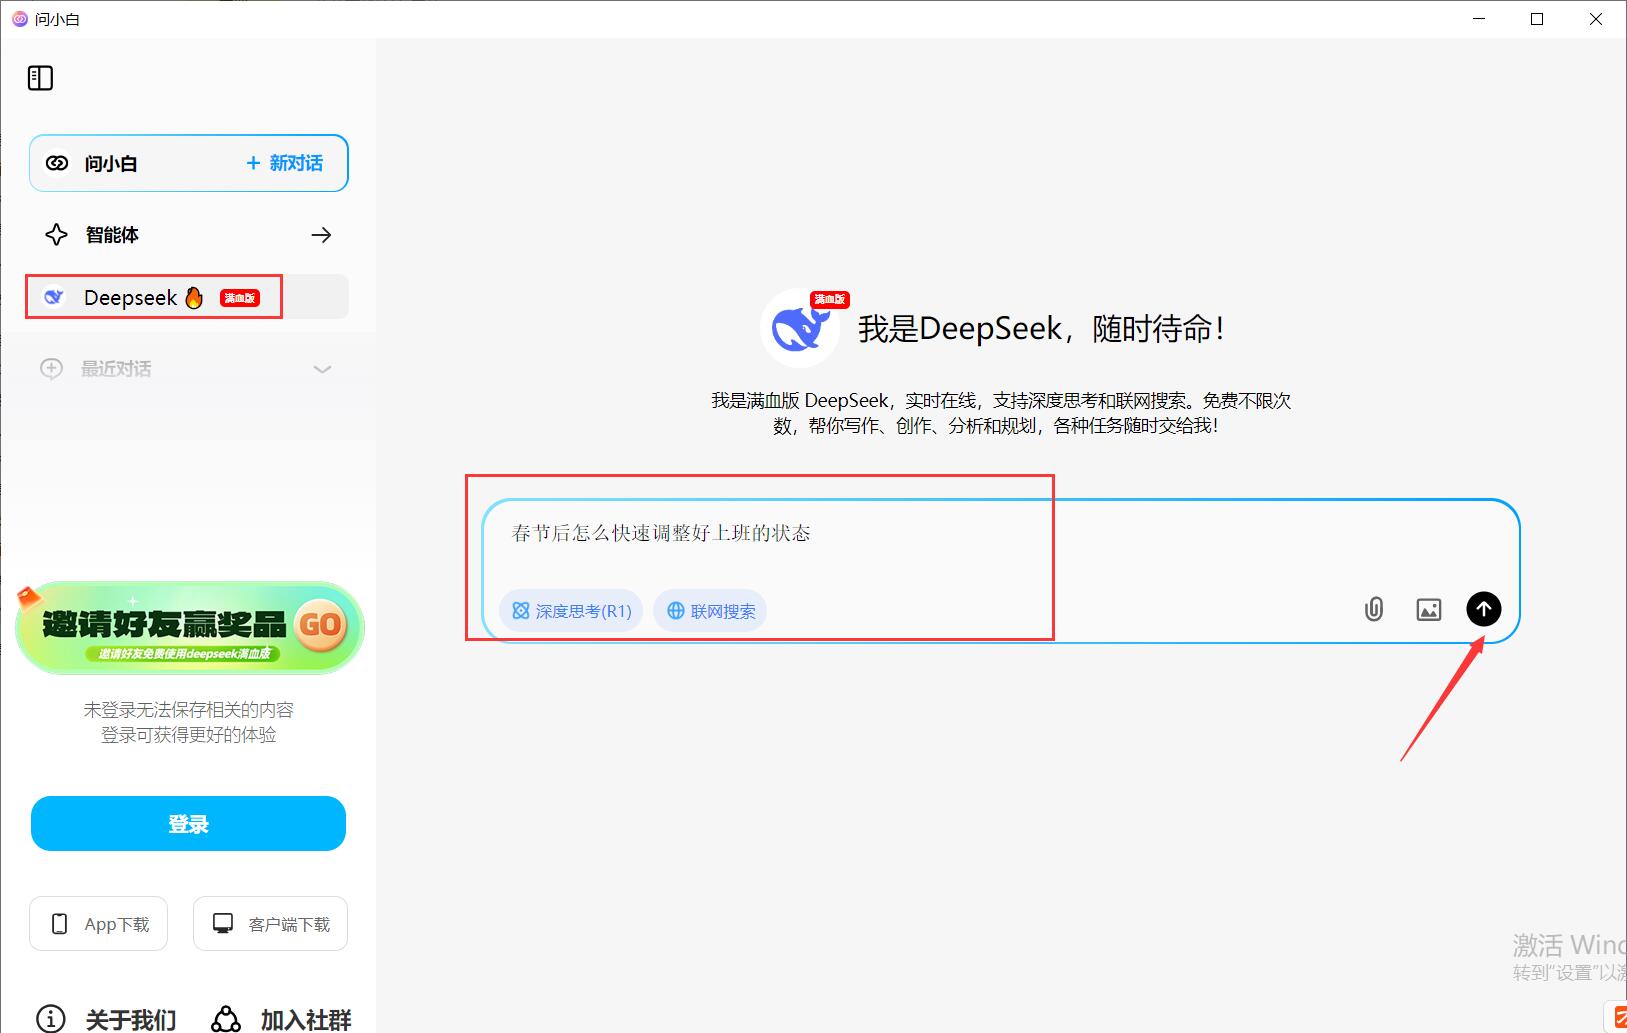The height and width of the screenshot is (1033, 1627).
Task: Select 问小白 in the sidebar
Action: tap(110, 163)
